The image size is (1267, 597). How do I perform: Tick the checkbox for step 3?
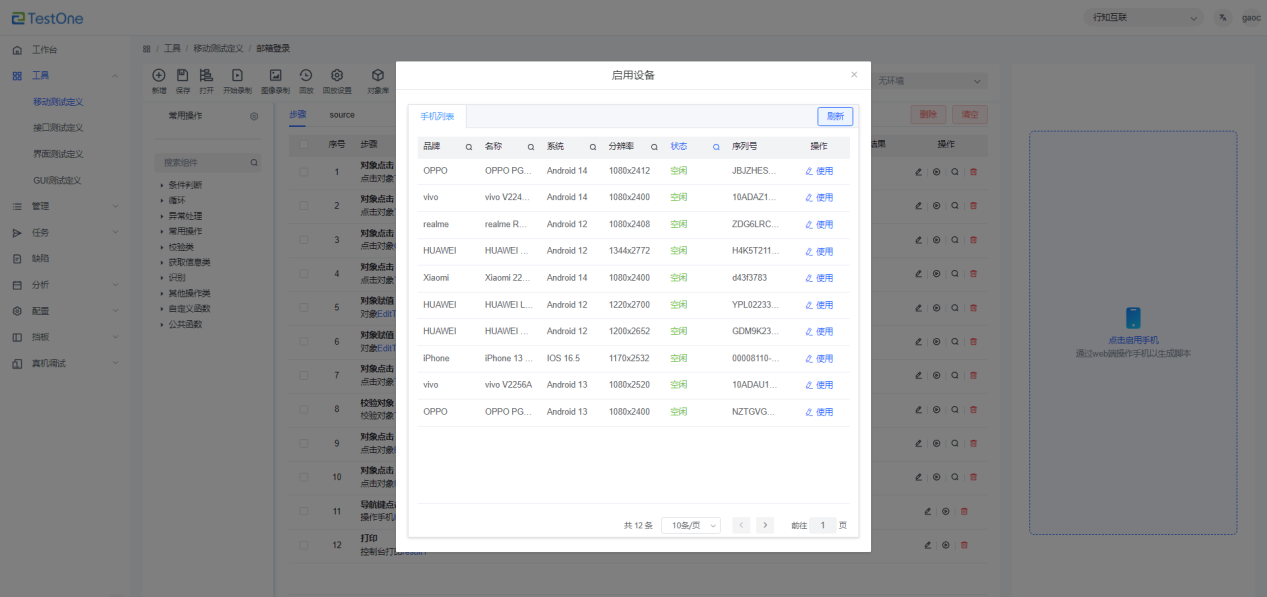coord(305,240)
